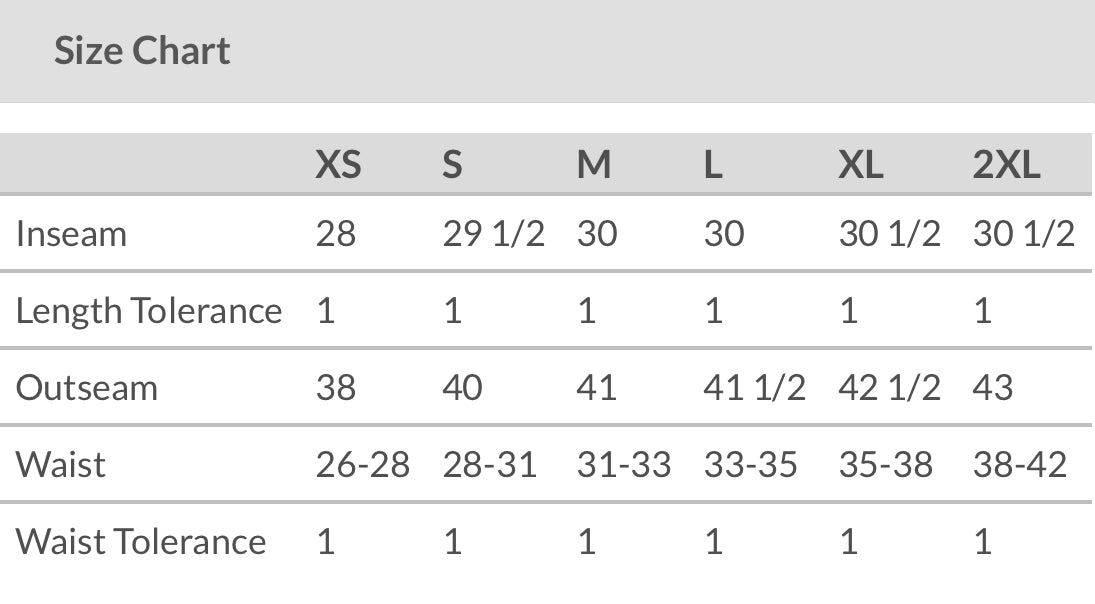
Task: Click the XS inseam value 28
Action: pos(336,234)
